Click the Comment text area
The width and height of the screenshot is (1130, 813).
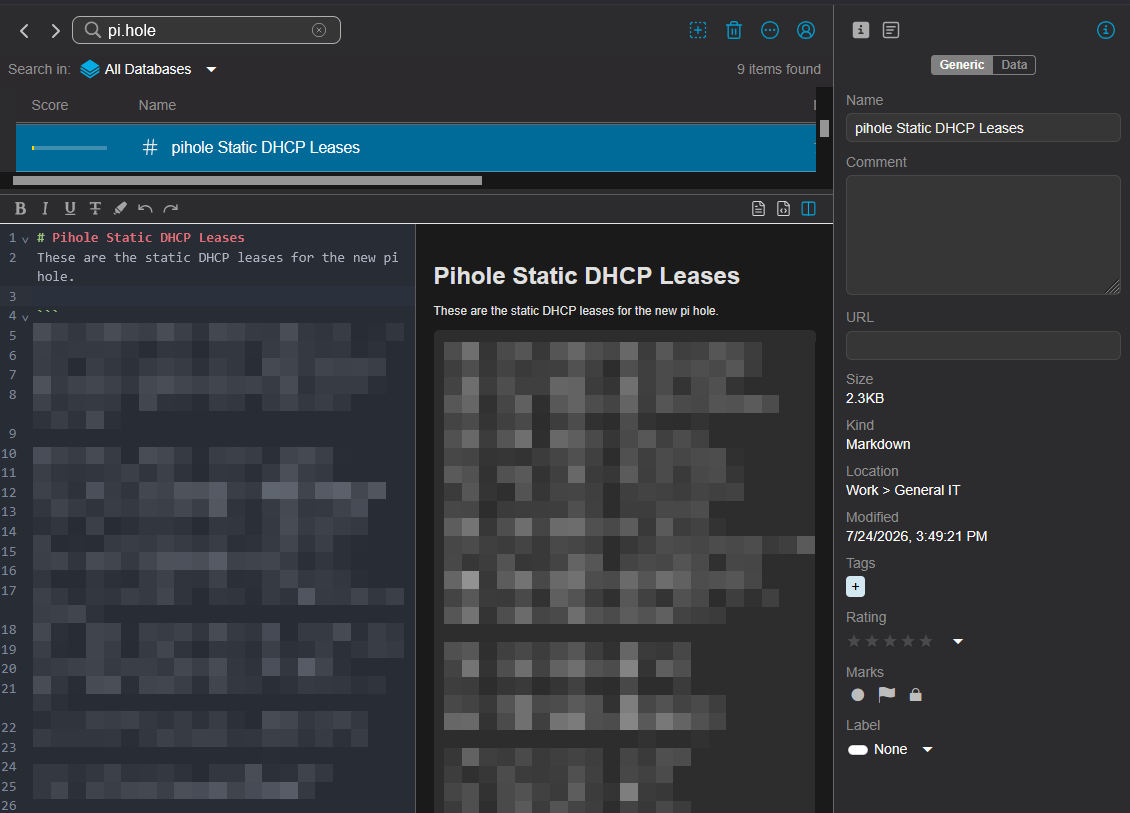[x=983, y=235]
